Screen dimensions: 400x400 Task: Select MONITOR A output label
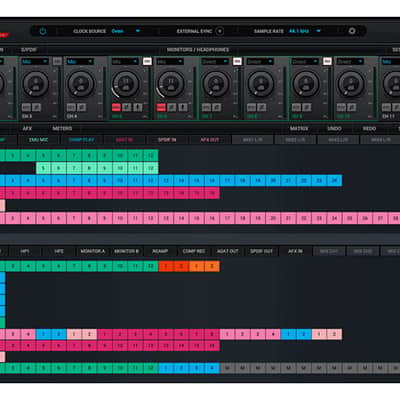point(93,251)
